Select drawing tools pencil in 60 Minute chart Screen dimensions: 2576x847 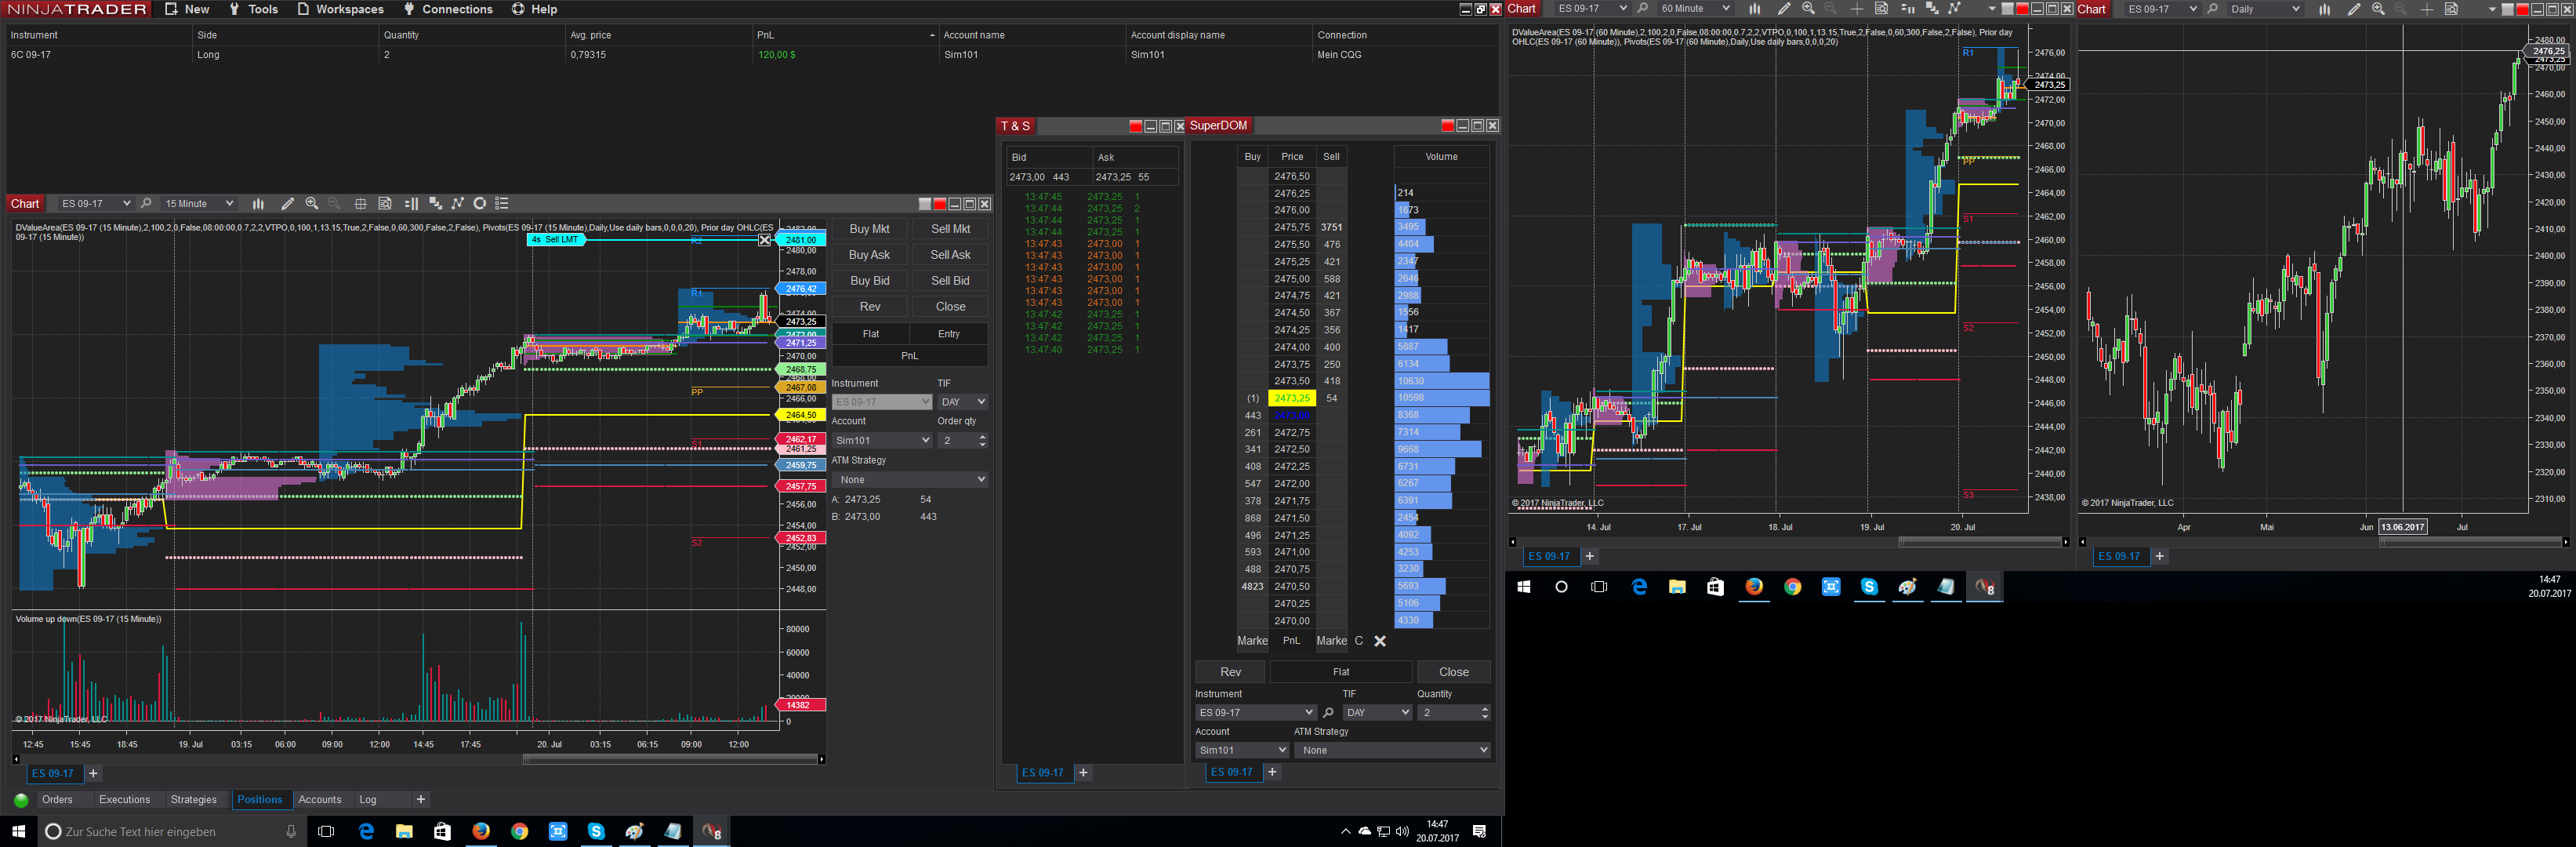coord(1784,9)
